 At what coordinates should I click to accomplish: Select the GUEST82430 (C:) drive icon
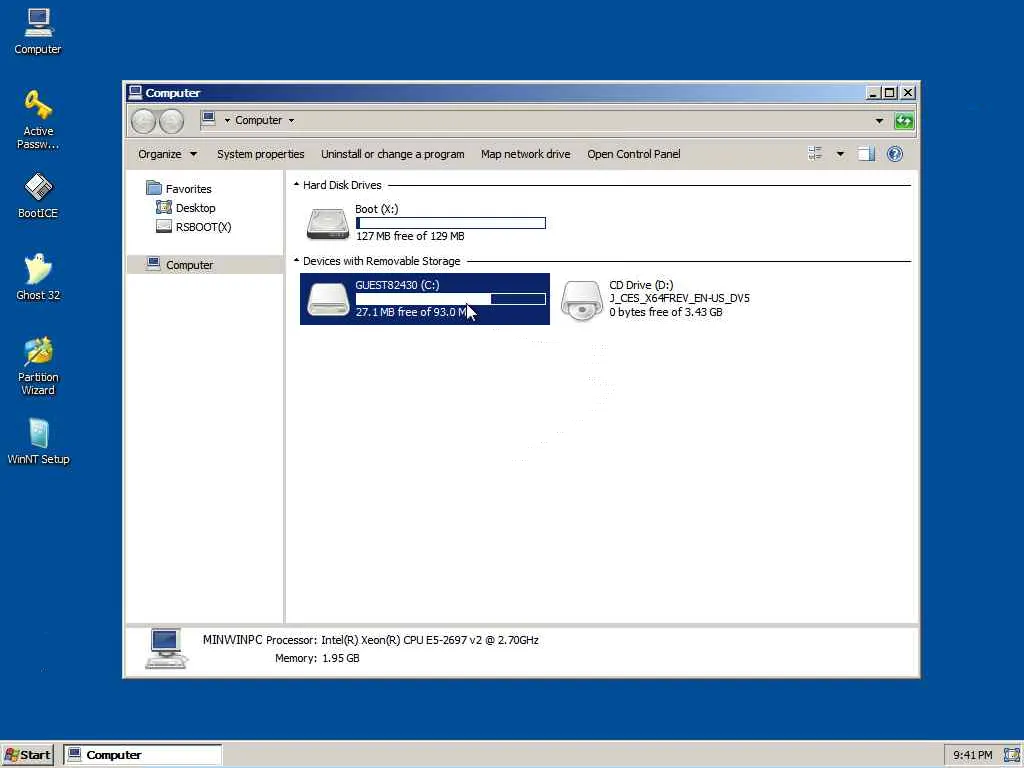(328, 299)
